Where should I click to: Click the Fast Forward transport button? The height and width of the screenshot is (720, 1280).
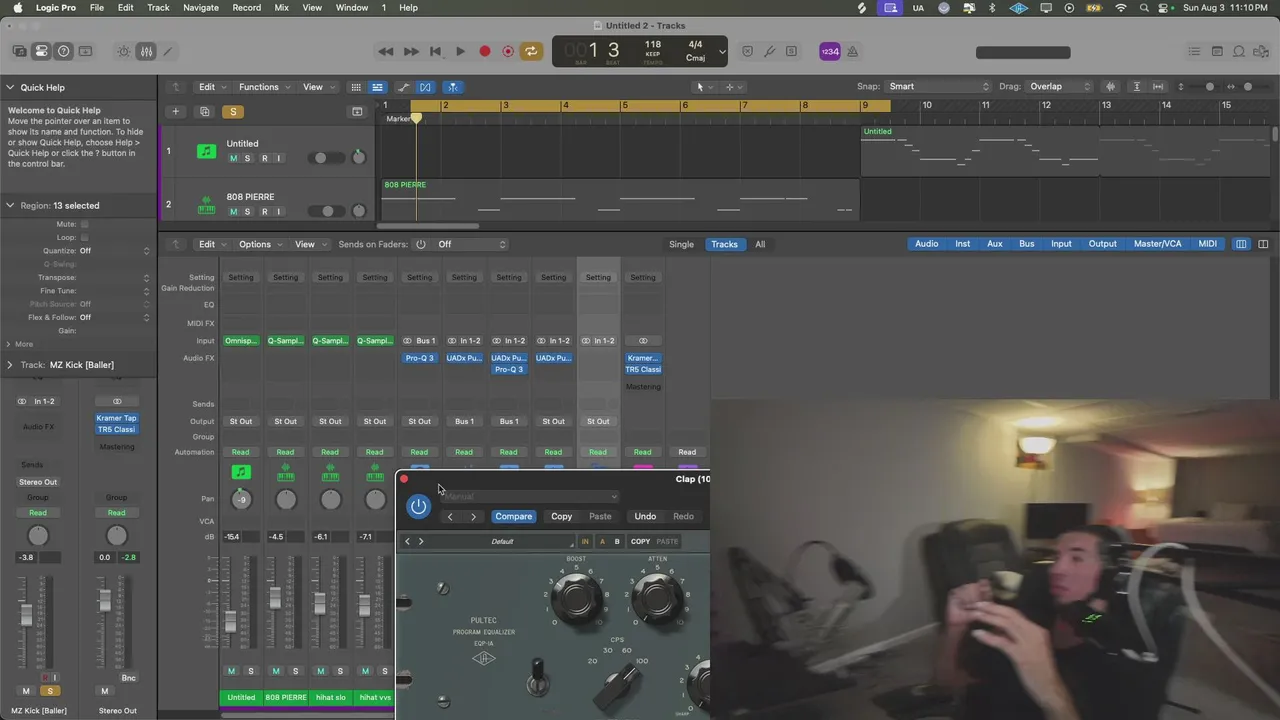click(411, 51)
